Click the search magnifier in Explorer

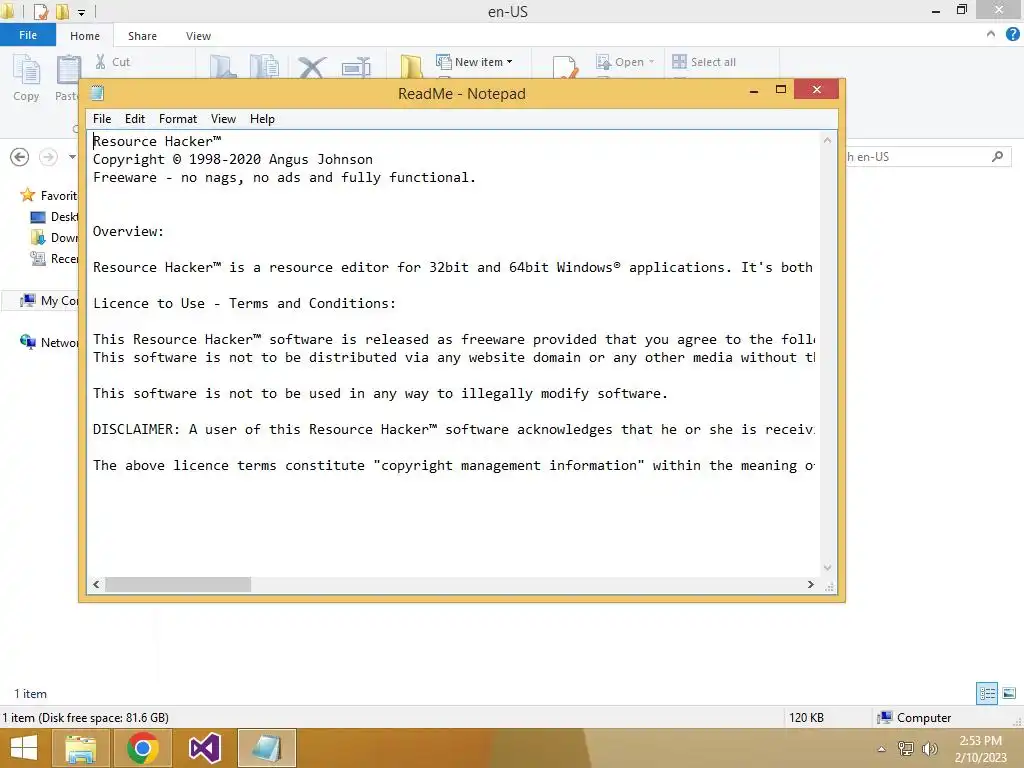pyautogui.click(x=997, y=157)
